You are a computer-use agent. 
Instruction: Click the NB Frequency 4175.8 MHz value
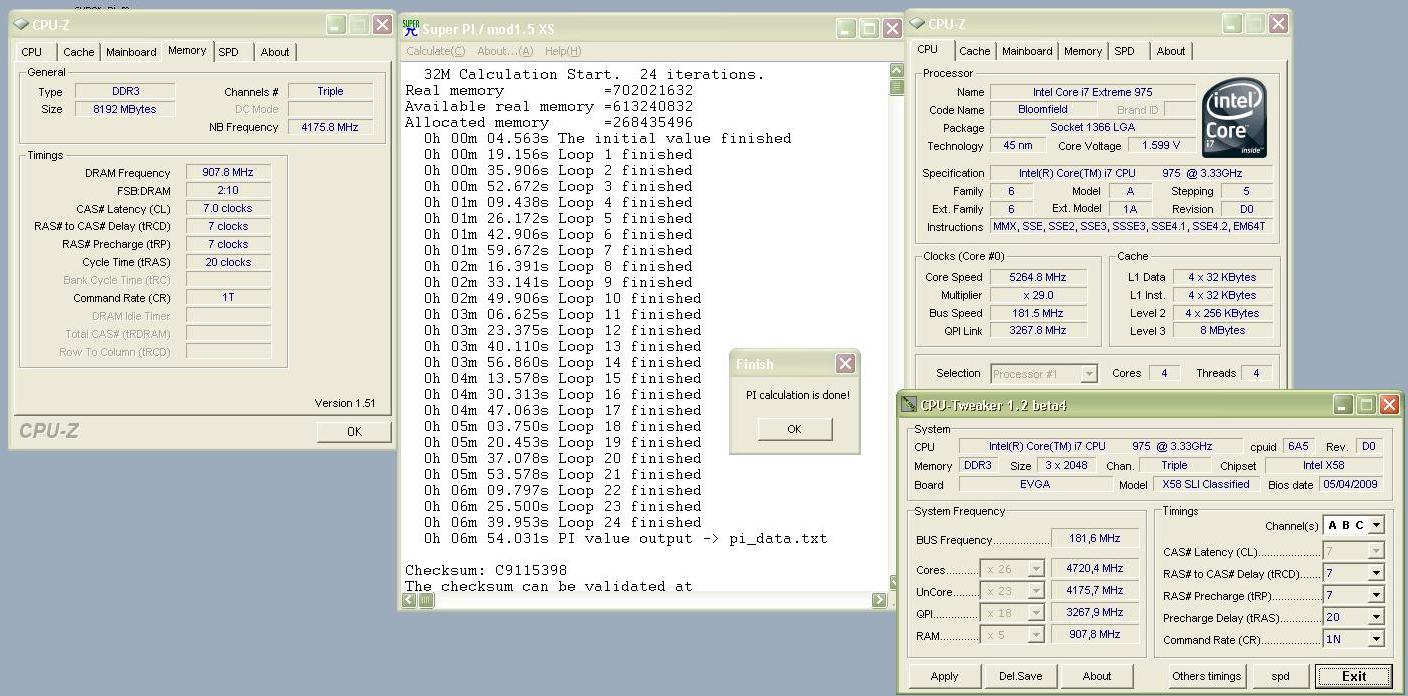click(330, 127)
